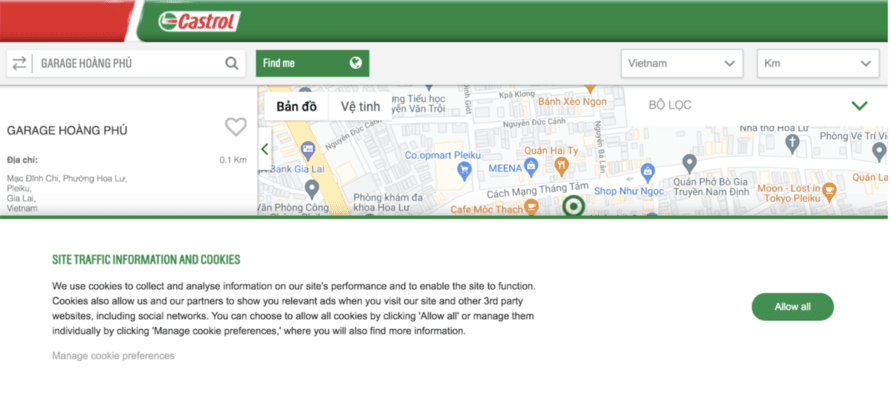Click the Quán Phở Bò Gia Truyền pin
The width and height of the screenshot is (891, 398).
tap(689, 163)
